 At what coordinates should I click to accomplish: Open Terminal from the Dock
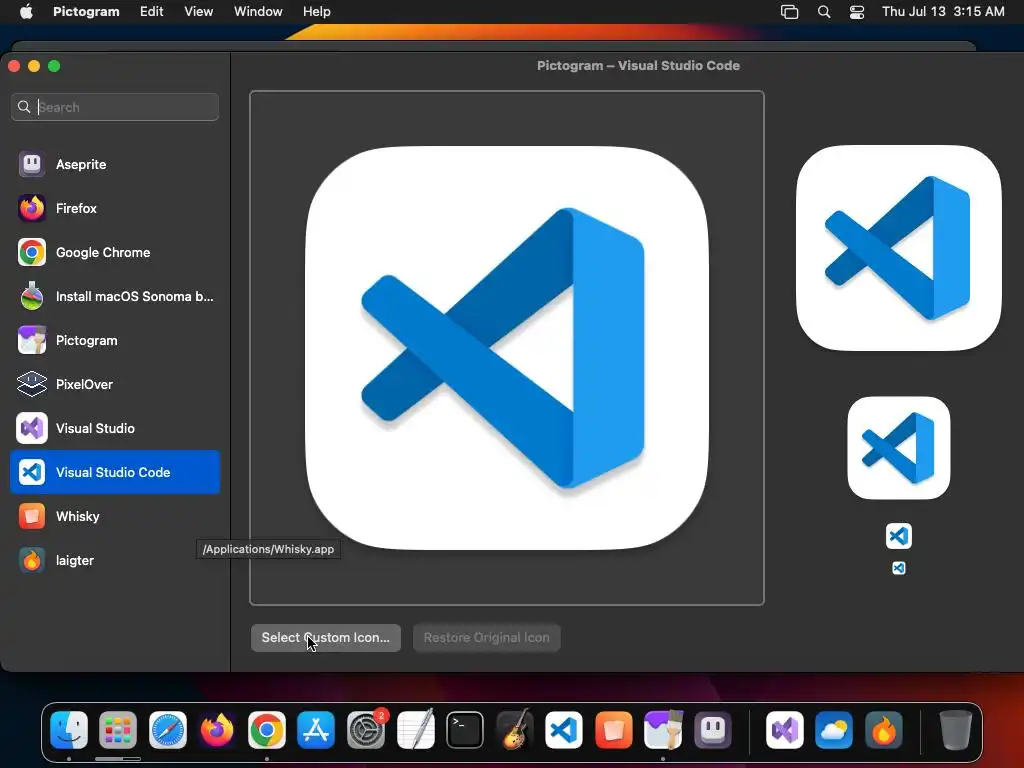(x=465, y=729)
